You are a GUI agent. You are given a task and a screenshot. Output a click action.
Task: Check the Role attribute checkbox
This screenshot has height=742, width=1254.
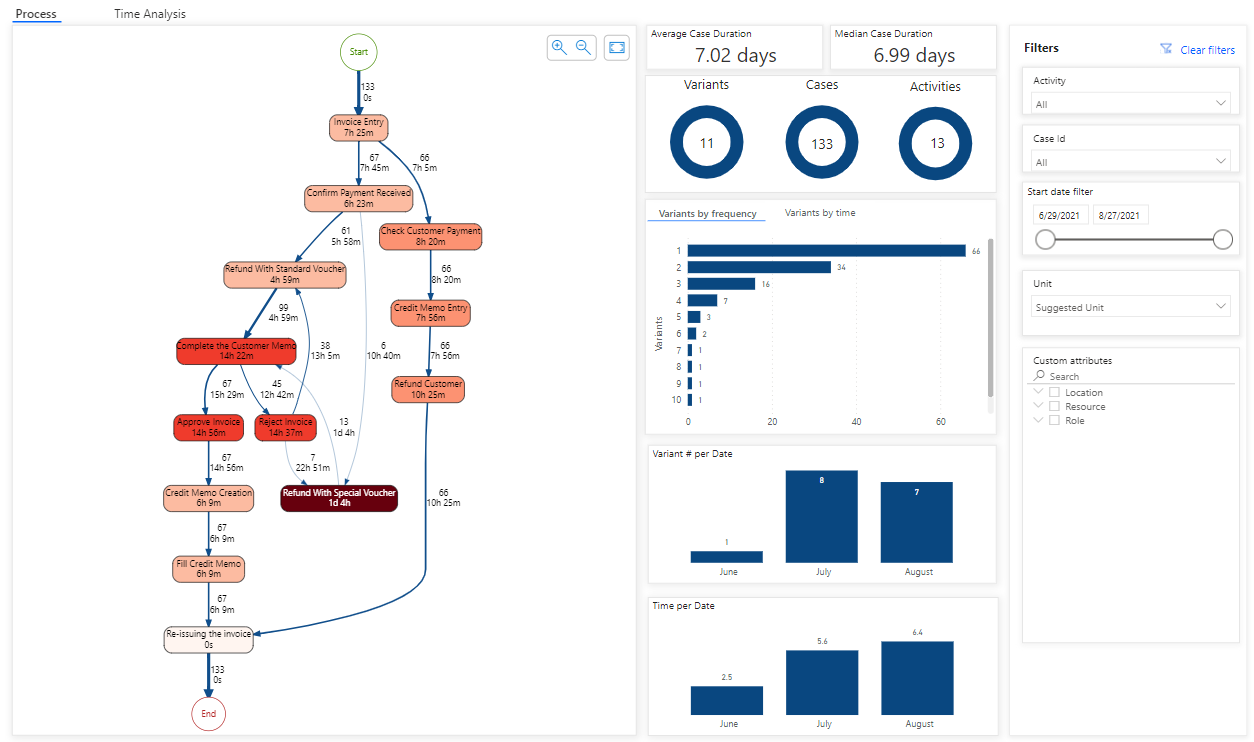click(x=1055, y=420)
